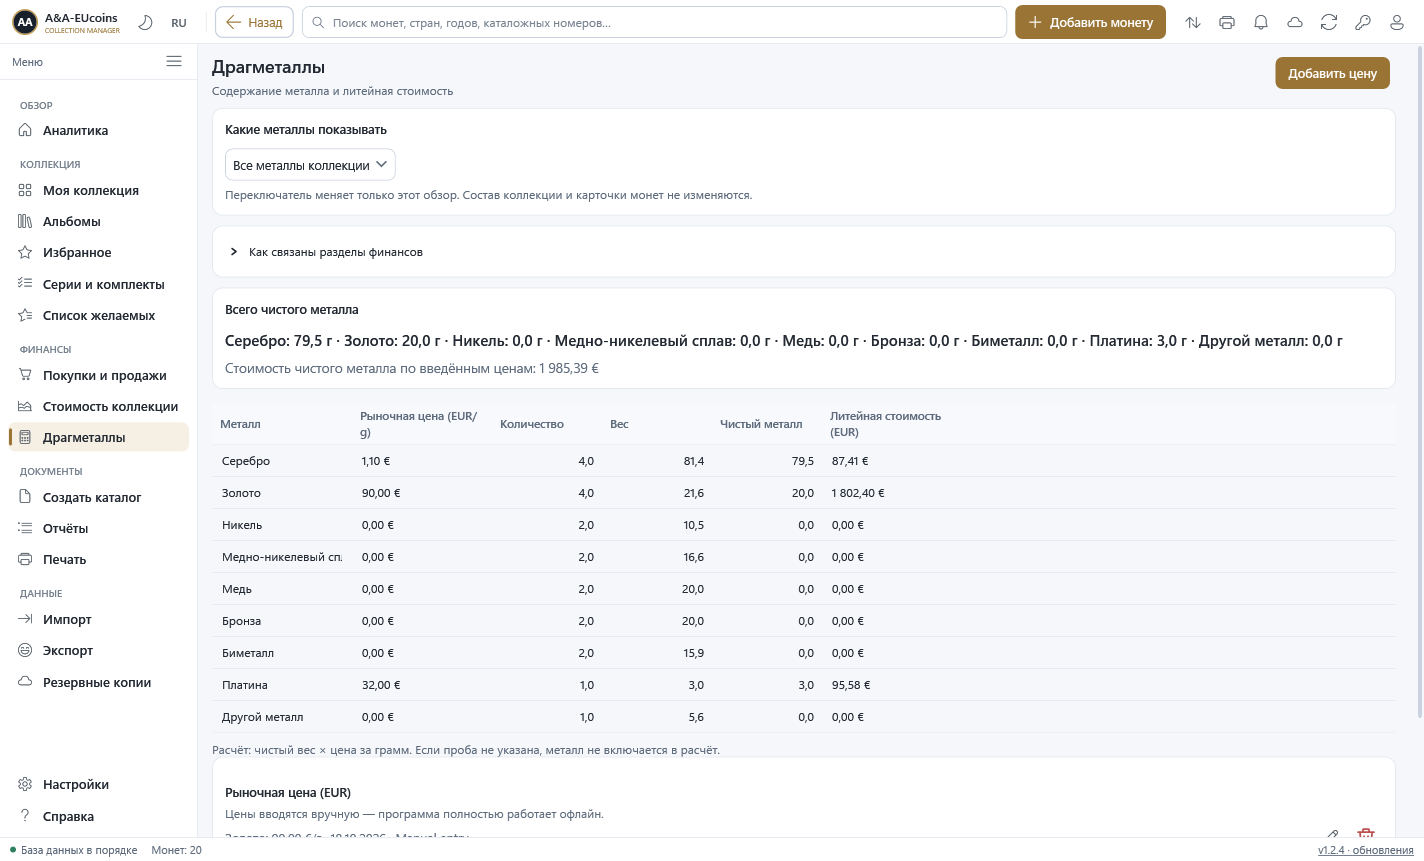Open 'Экспорт' in the sidebar
Viewport: 1424px width, 861px height.
(x=98, y=650)
